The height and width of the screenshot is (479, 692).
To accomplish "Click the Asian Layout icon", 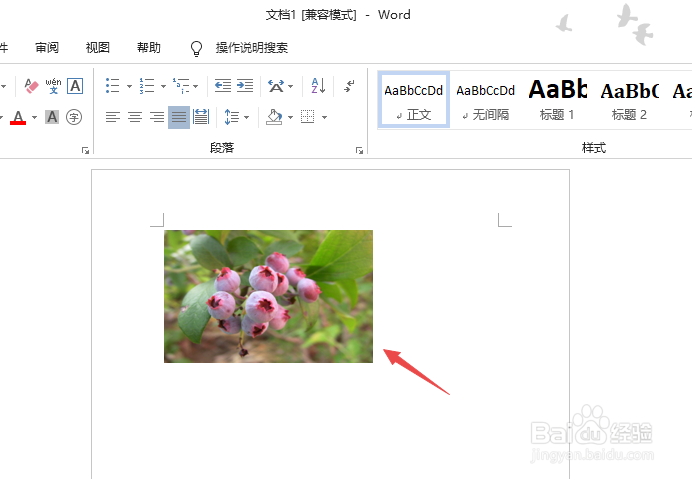I will (x=276, y=86).
